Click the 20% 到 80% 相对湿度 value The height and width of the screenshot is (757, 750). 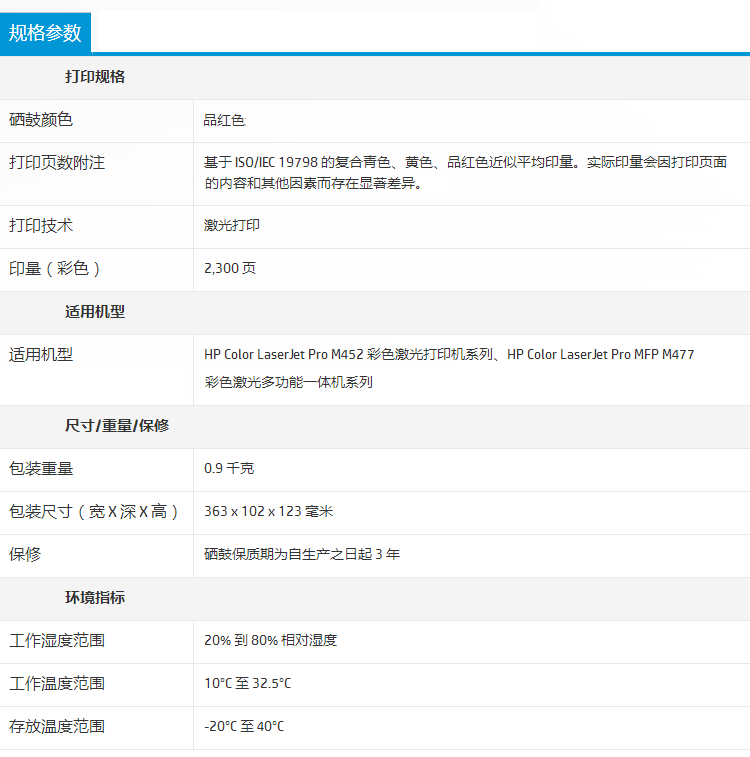(270, 640)
